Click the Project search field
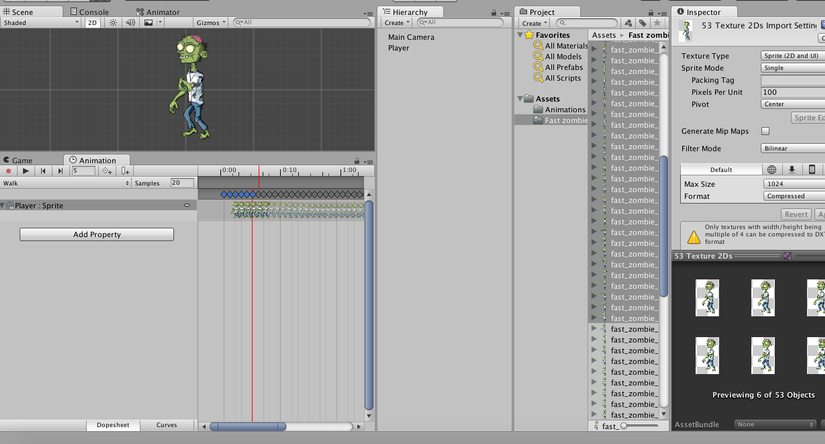Image resolution: width=825 pixels, height=444 pixels. [587, 23]
